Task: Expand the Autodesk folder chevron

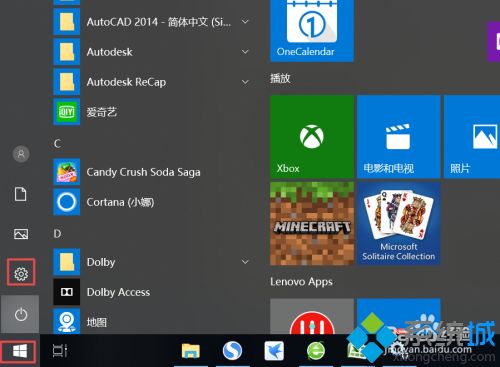Action: click(245, 52)
